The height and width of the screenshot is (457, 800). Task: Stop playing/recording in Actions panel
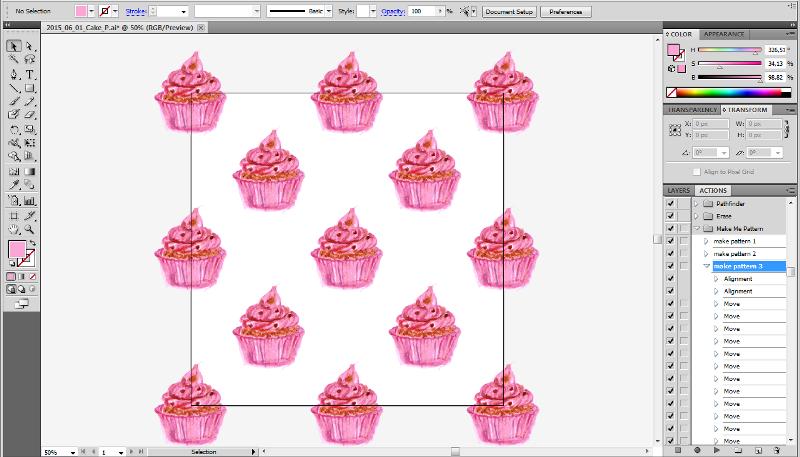click(x=678, y=450)
